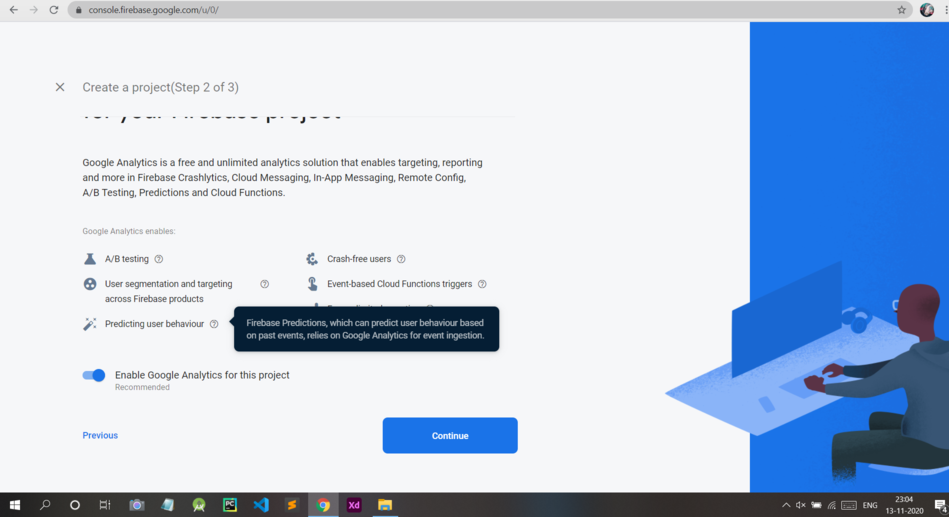This screenshot has height=517, width=949.
Task: Launch Adobe XD from taskbar
Action: coord(354,505)
